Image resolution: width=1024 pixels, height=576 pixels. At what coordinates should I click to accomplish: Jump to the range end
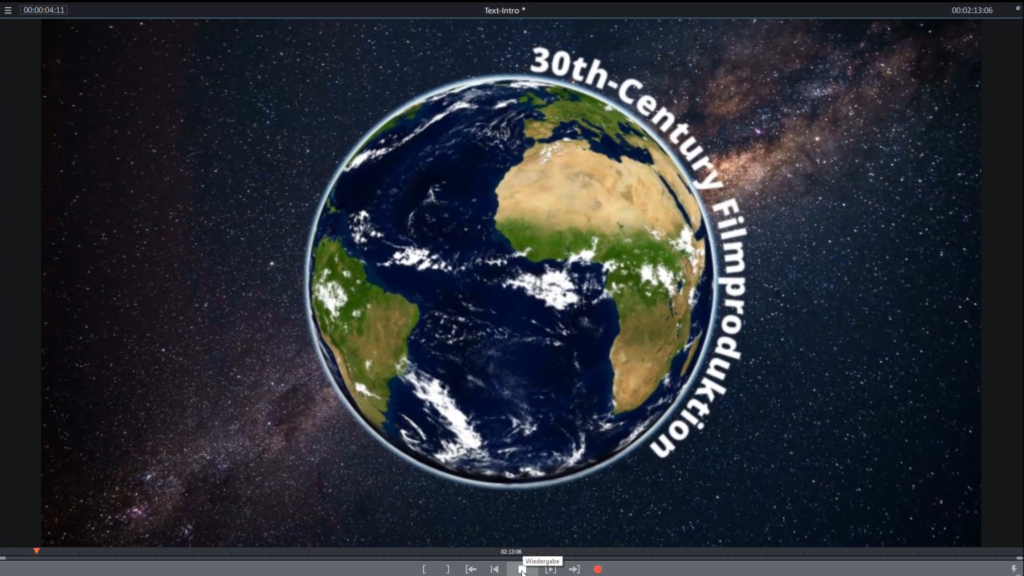point(574,569)
